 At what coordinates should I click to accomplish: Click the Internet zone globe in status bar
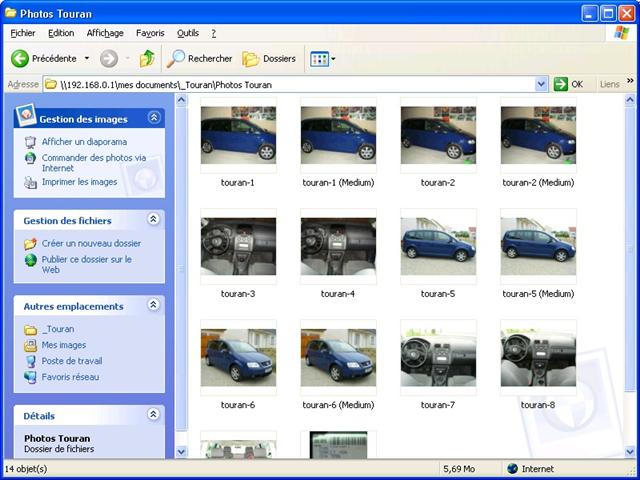[x=512, y=469]
